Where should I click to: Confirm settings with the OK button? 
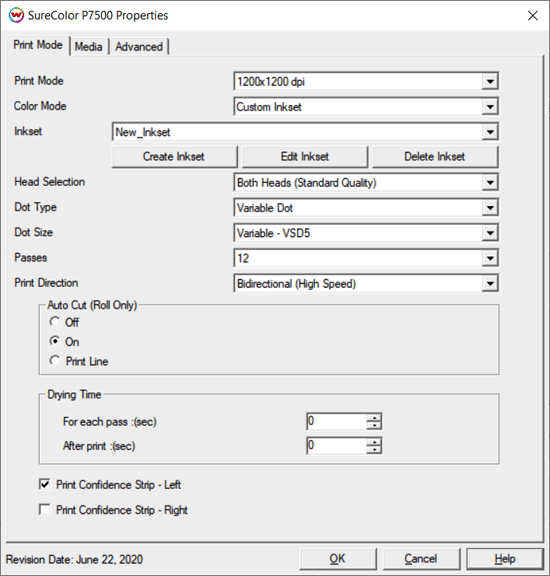coord(338,559)
